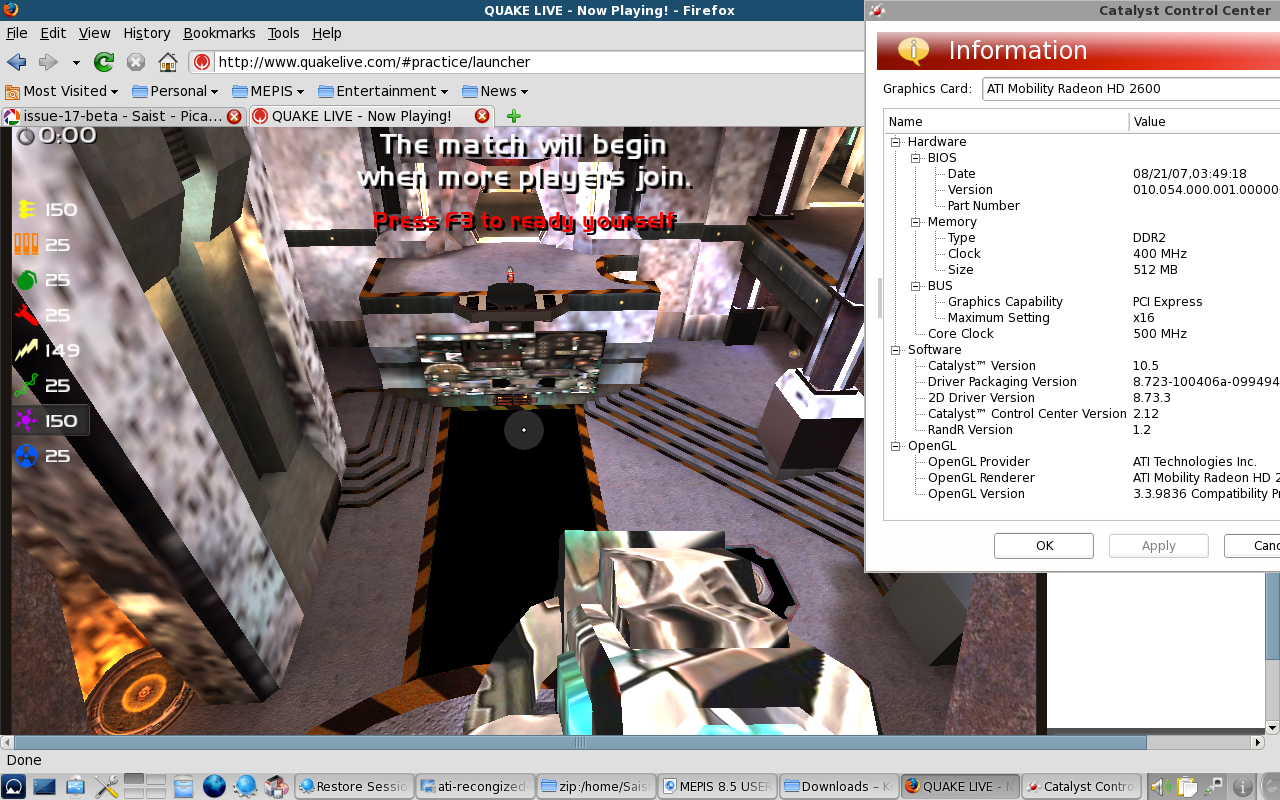This screenshot has height=800, width=1280.
Task: Select the Driver Packaging Version row
Action: 1083,382
